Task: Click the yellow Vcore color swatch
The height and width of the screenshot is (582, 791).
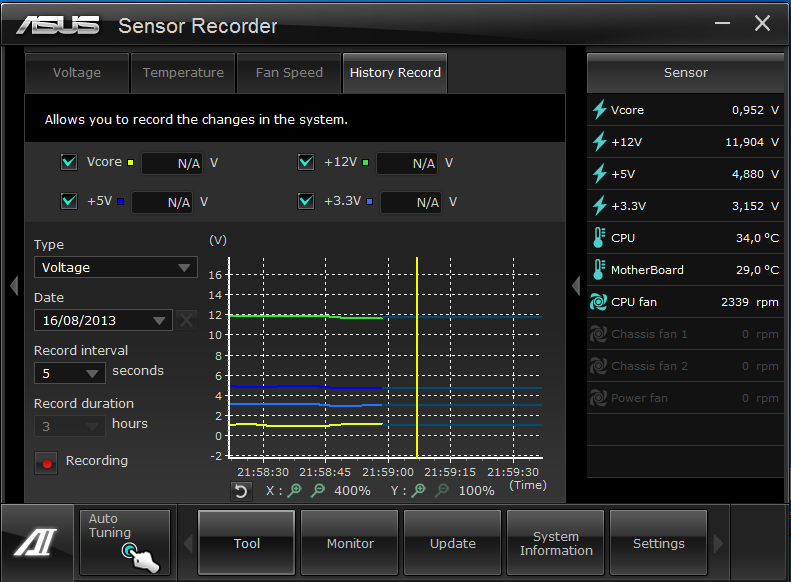Action: pyautogui.click(x=130, y=162)
